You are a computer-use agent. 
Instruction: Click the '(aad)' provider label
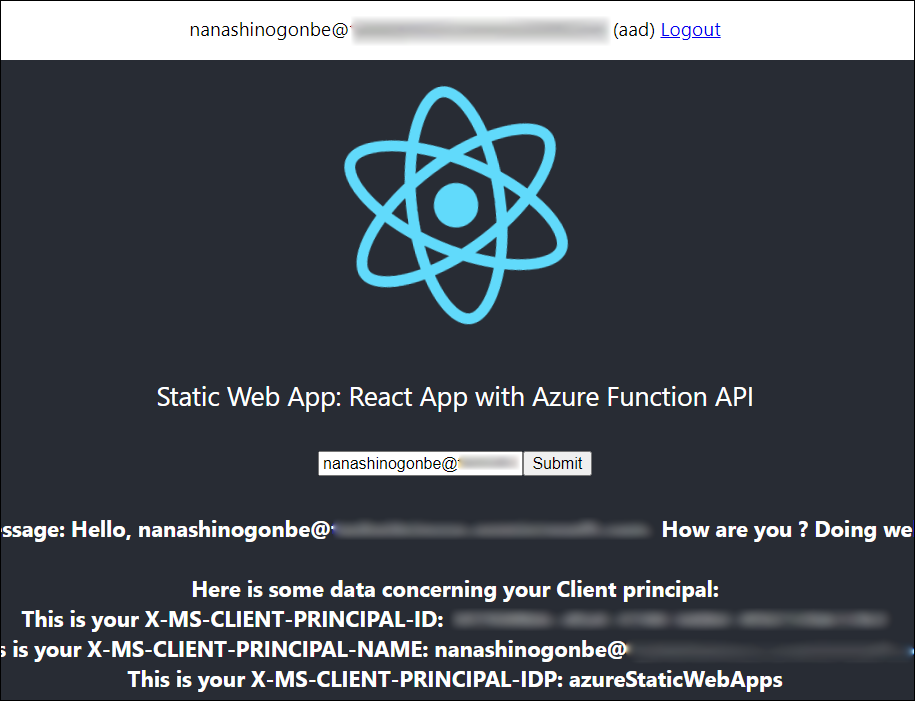tap(634, 30)
